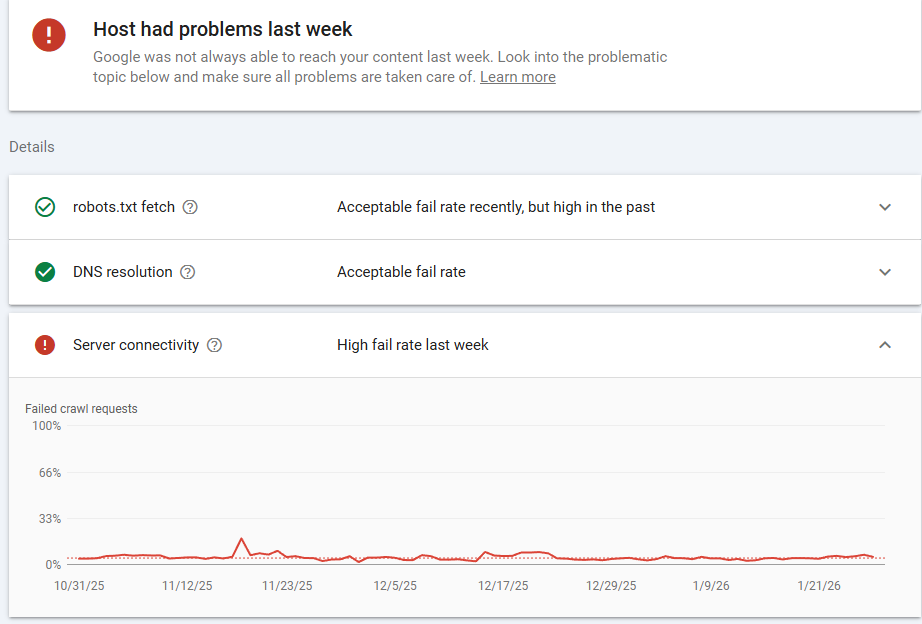Click the 11/12/25 date on chart axis
Screen dimensions: 922x624
(x=187, y=586)
